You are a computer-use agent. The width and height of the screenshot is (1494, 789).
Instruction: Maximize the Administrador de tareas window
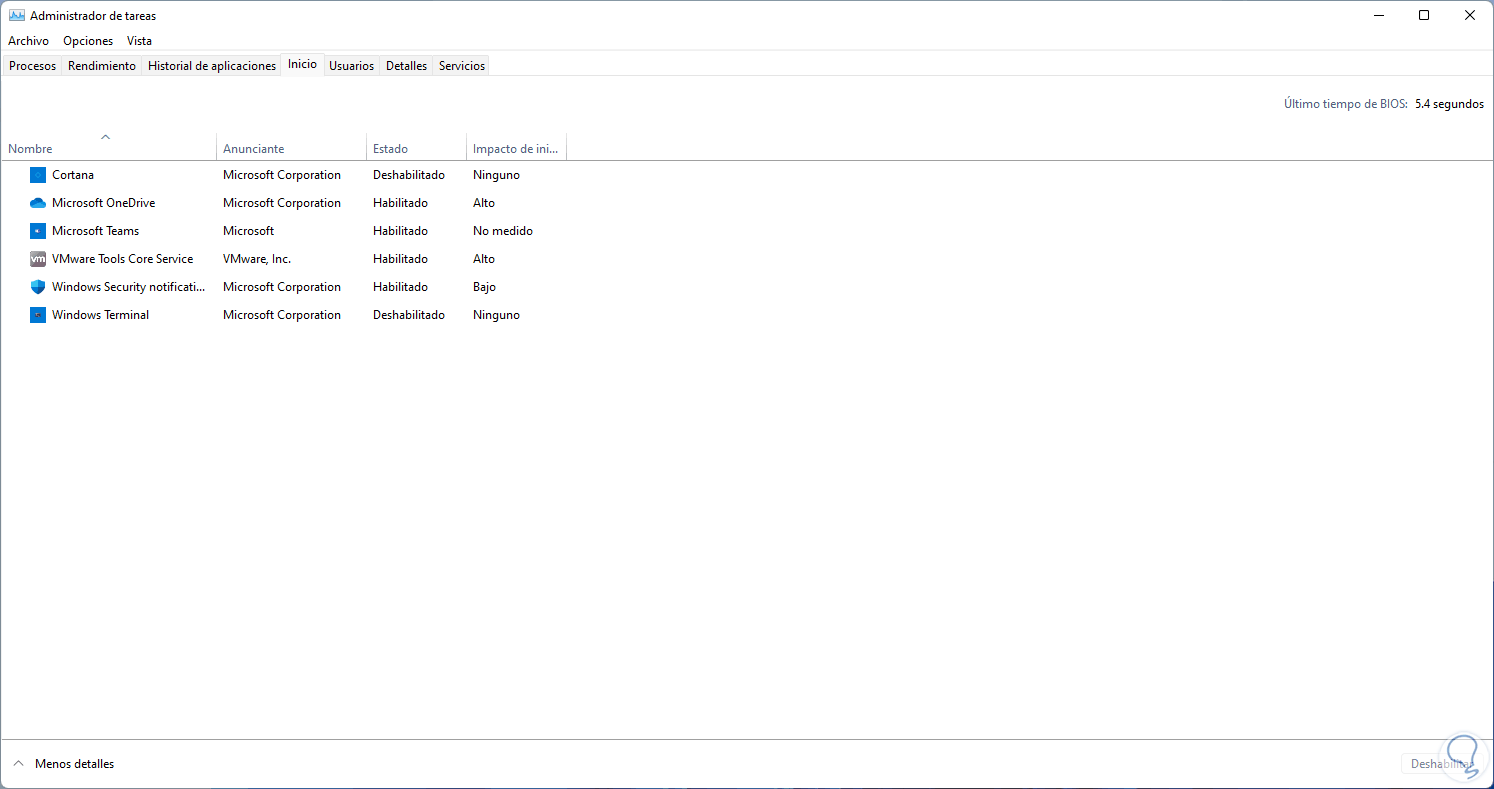[1424, 15]
